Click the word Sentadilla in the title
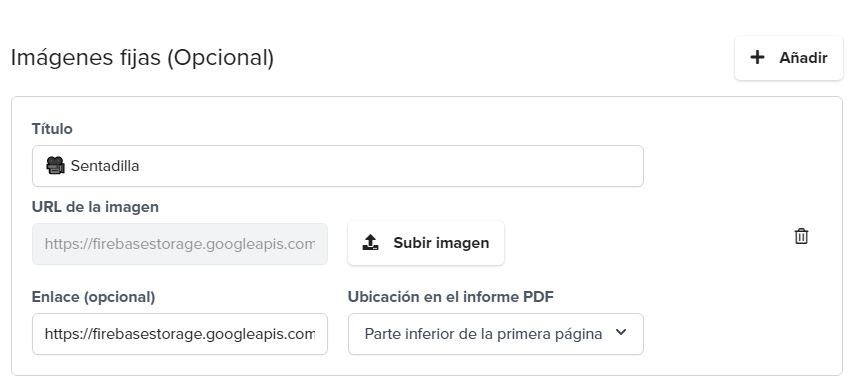The width and height of the screenshot is (855, 384). coord(105,166)
